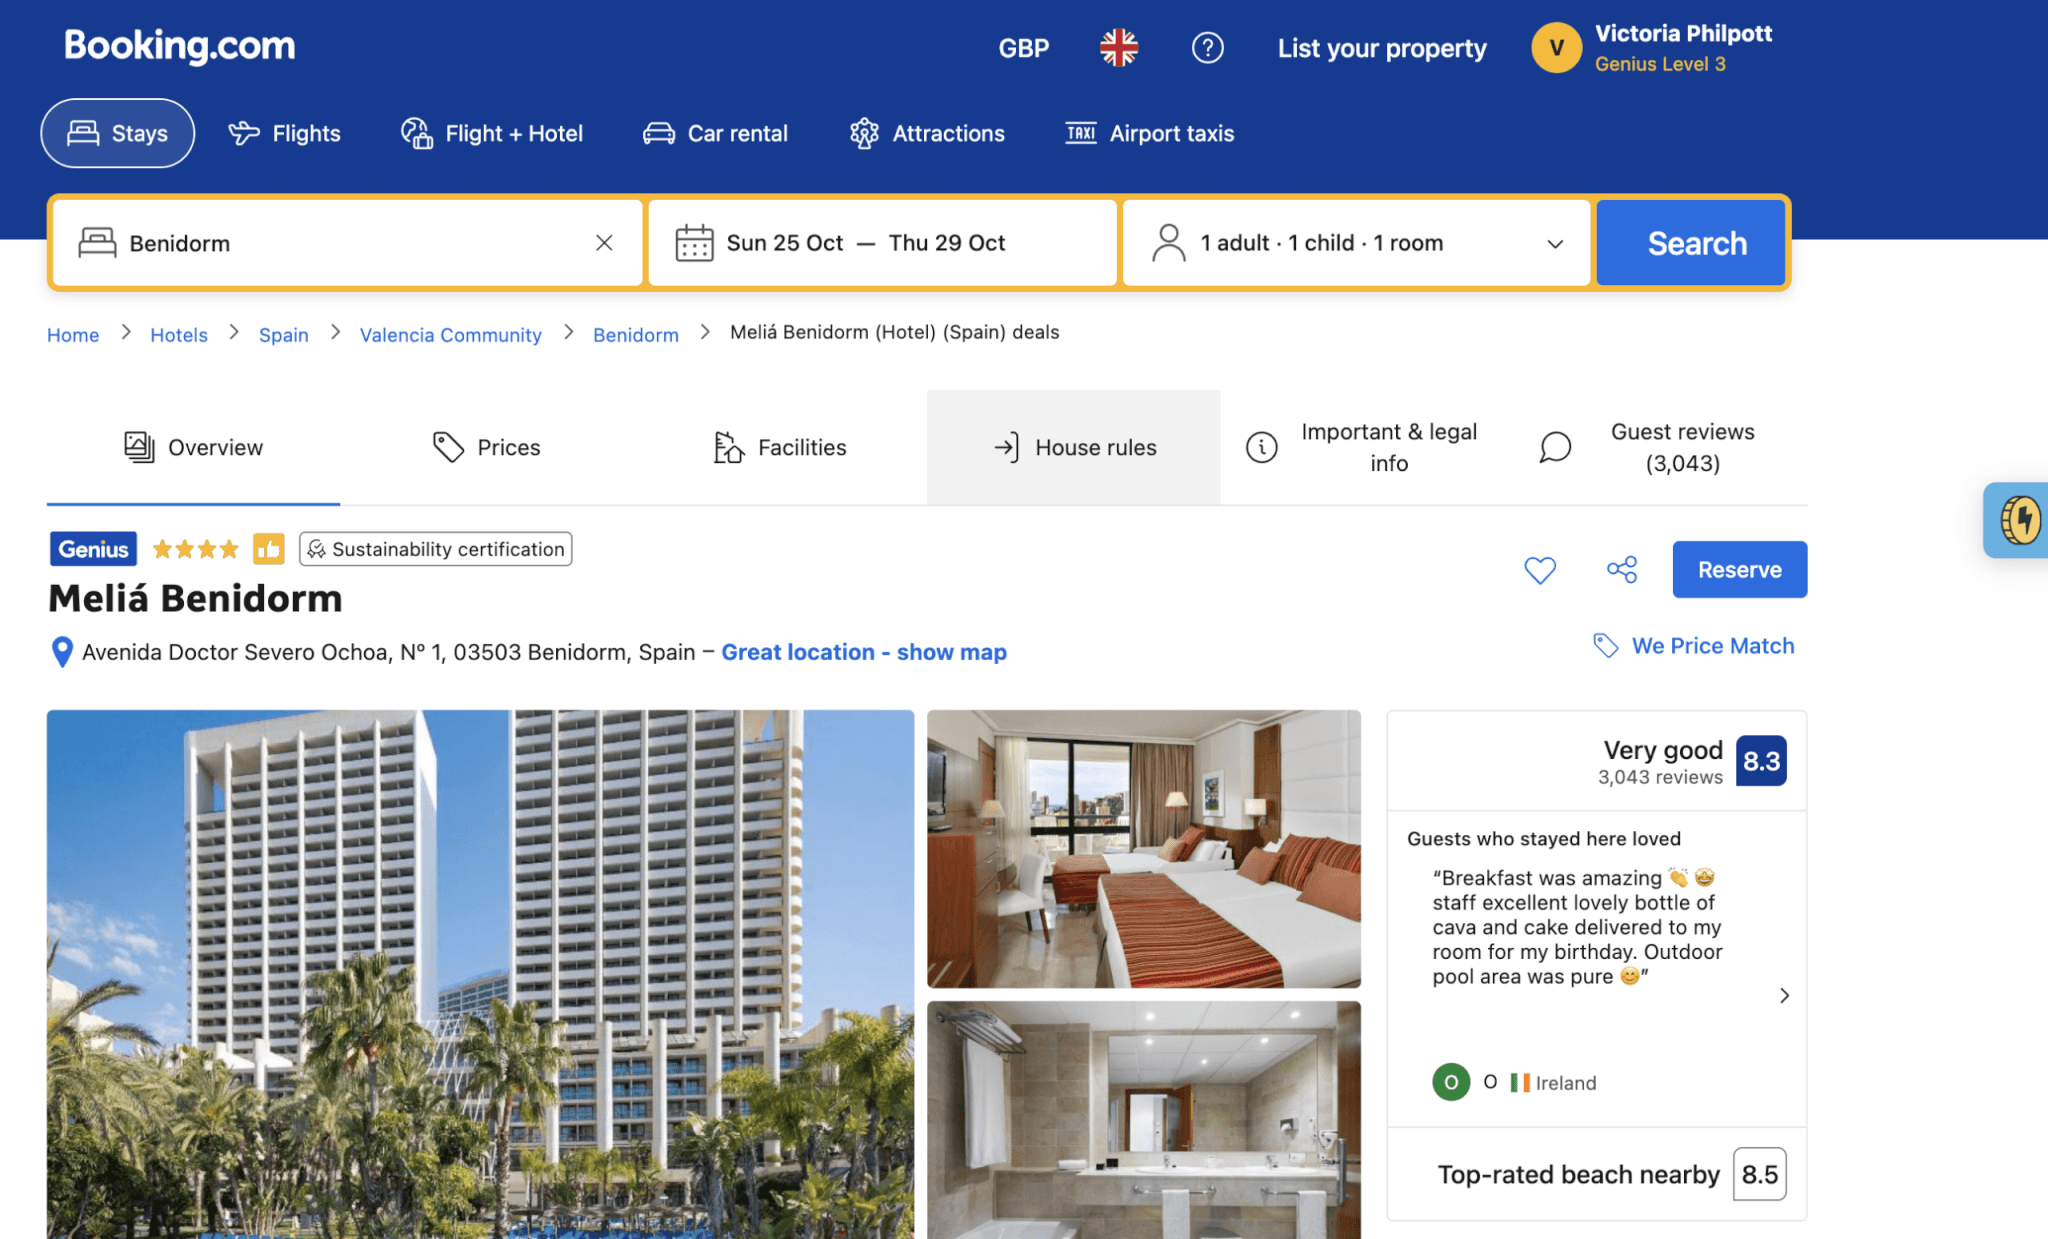Change currency via GBP selector
Image resolution: width=2048 pixels, height=1239 pixels.
click(1023, 48)
